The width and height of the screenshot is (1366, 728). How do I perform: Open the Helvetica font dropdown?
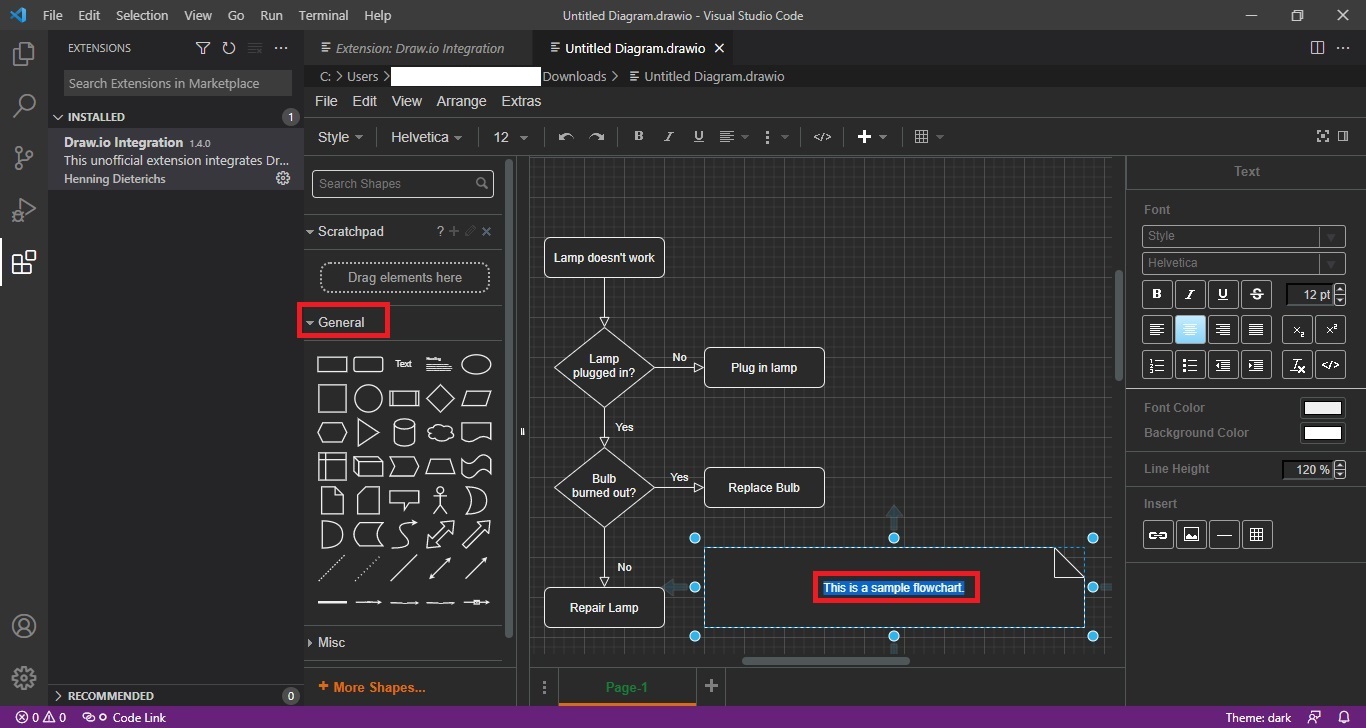[425, 137]
